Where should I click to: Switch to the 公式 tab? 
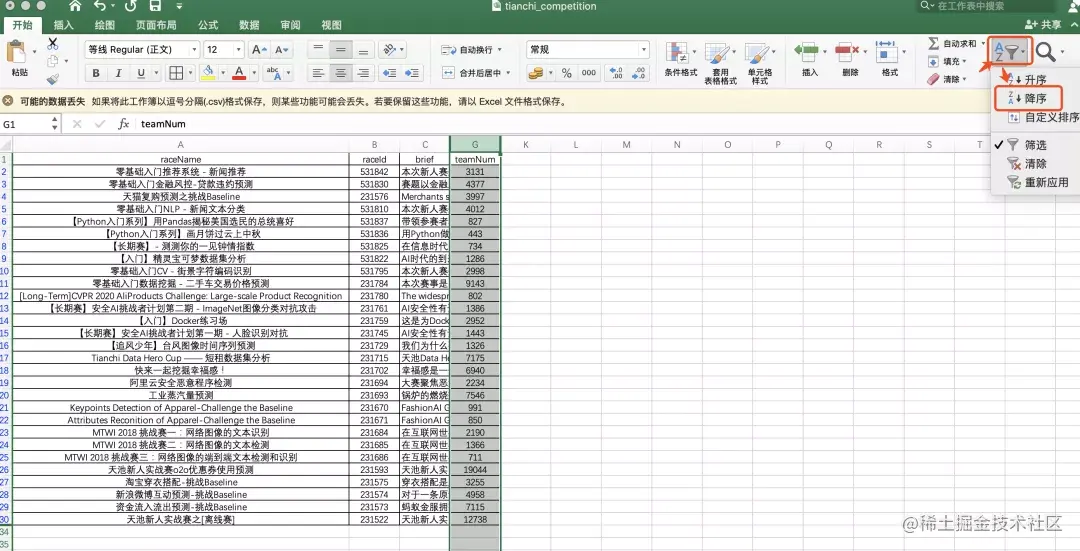pos(208,25)
